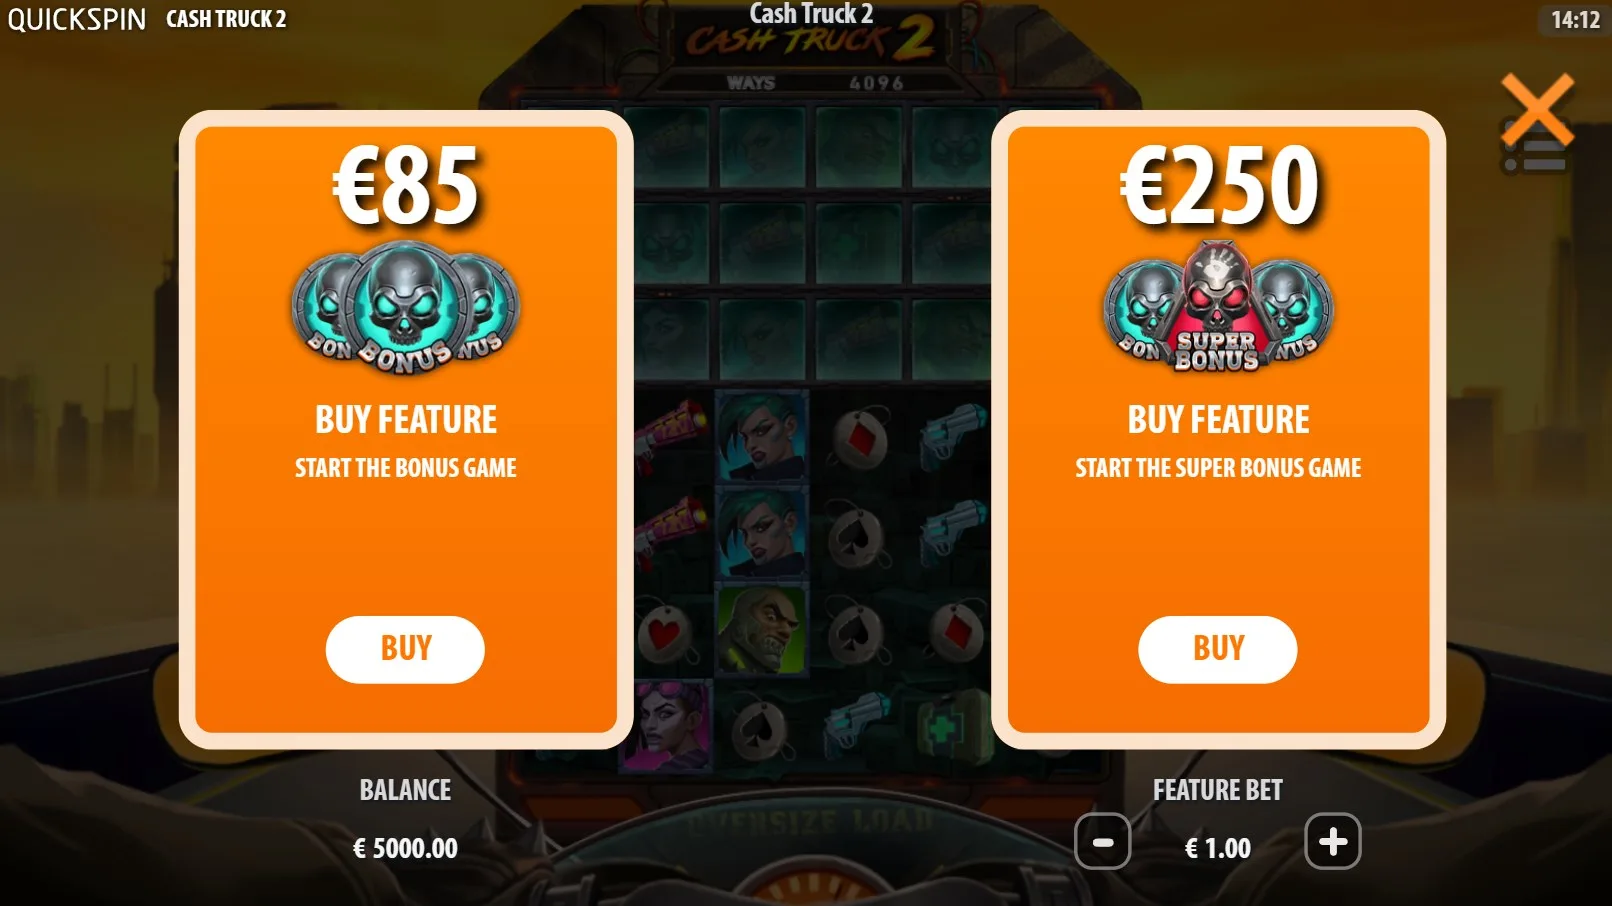The height and width of the screenshot is (906, 1612).
Task: Click the clock showing 14:12
Action: click(x=1575, y=20)
